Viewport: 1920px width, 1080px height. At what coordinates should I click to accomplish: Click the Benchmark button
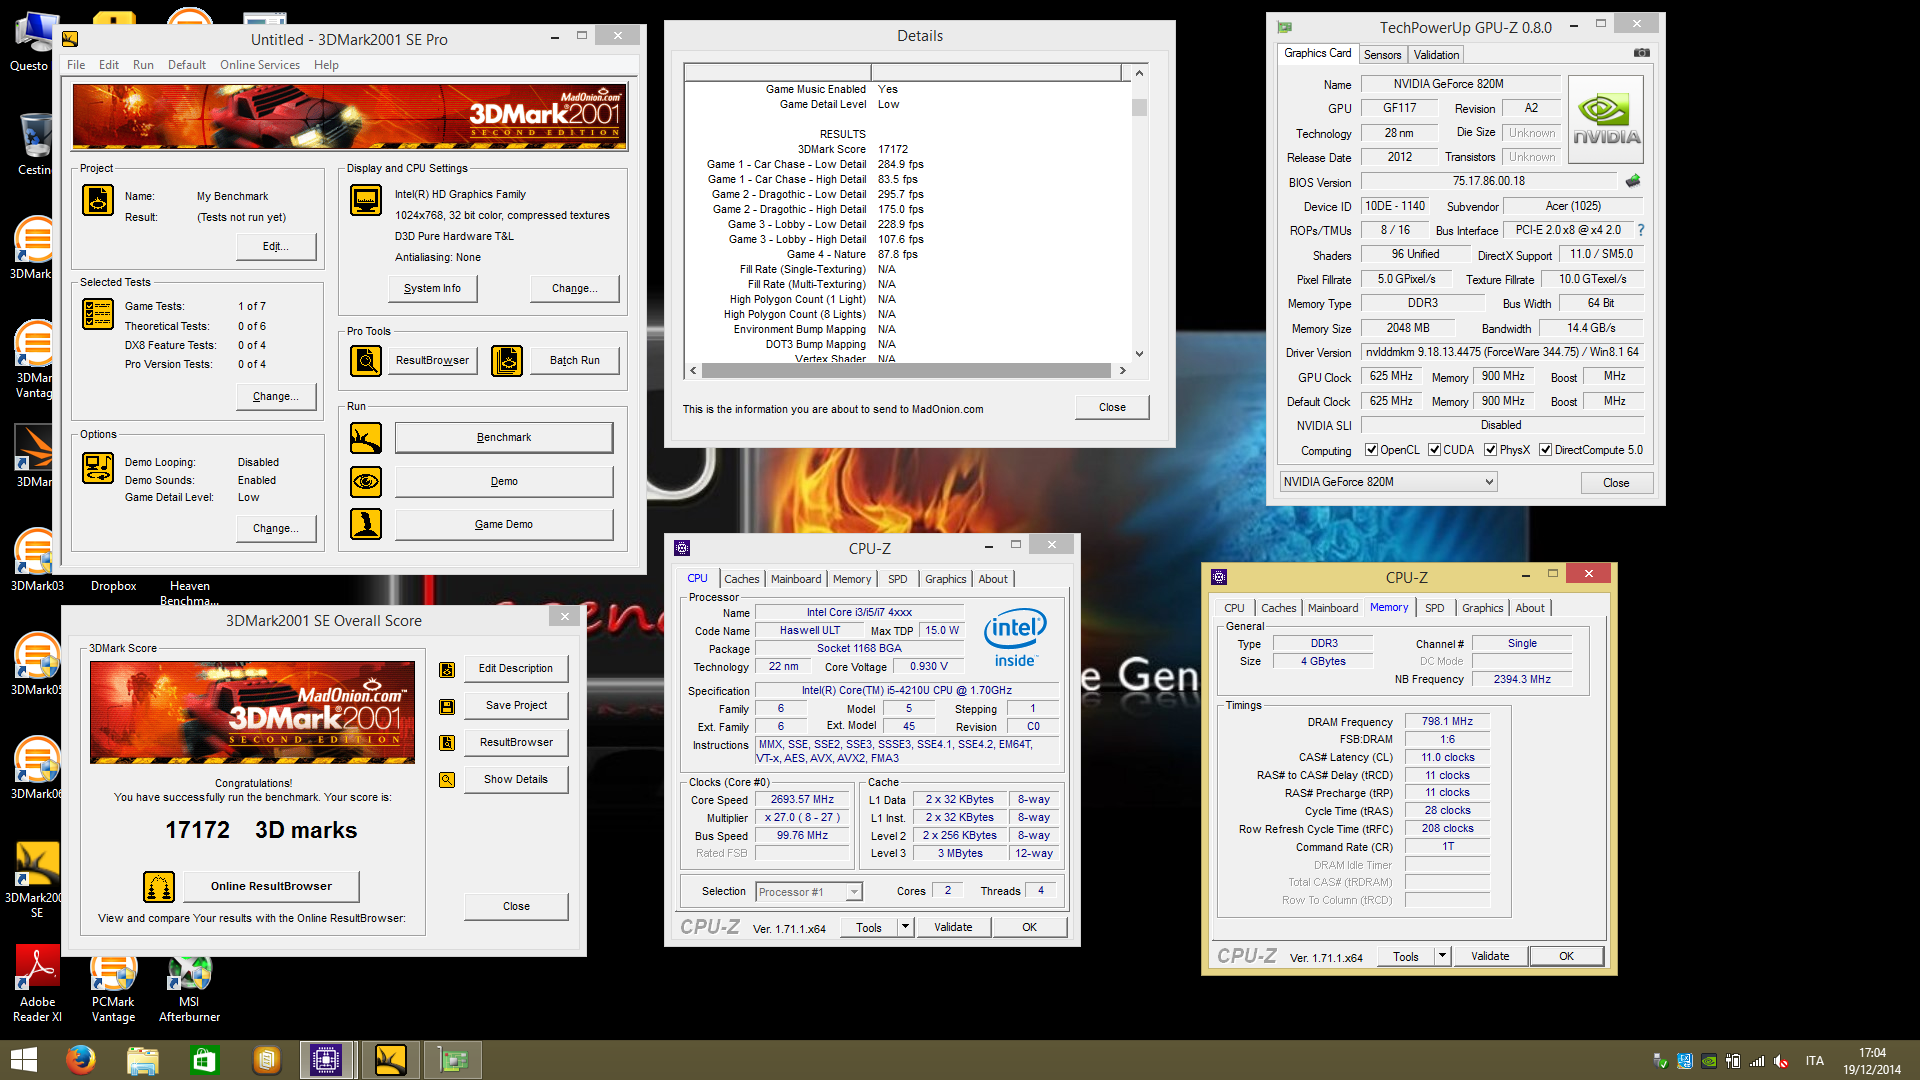[504, 438]
